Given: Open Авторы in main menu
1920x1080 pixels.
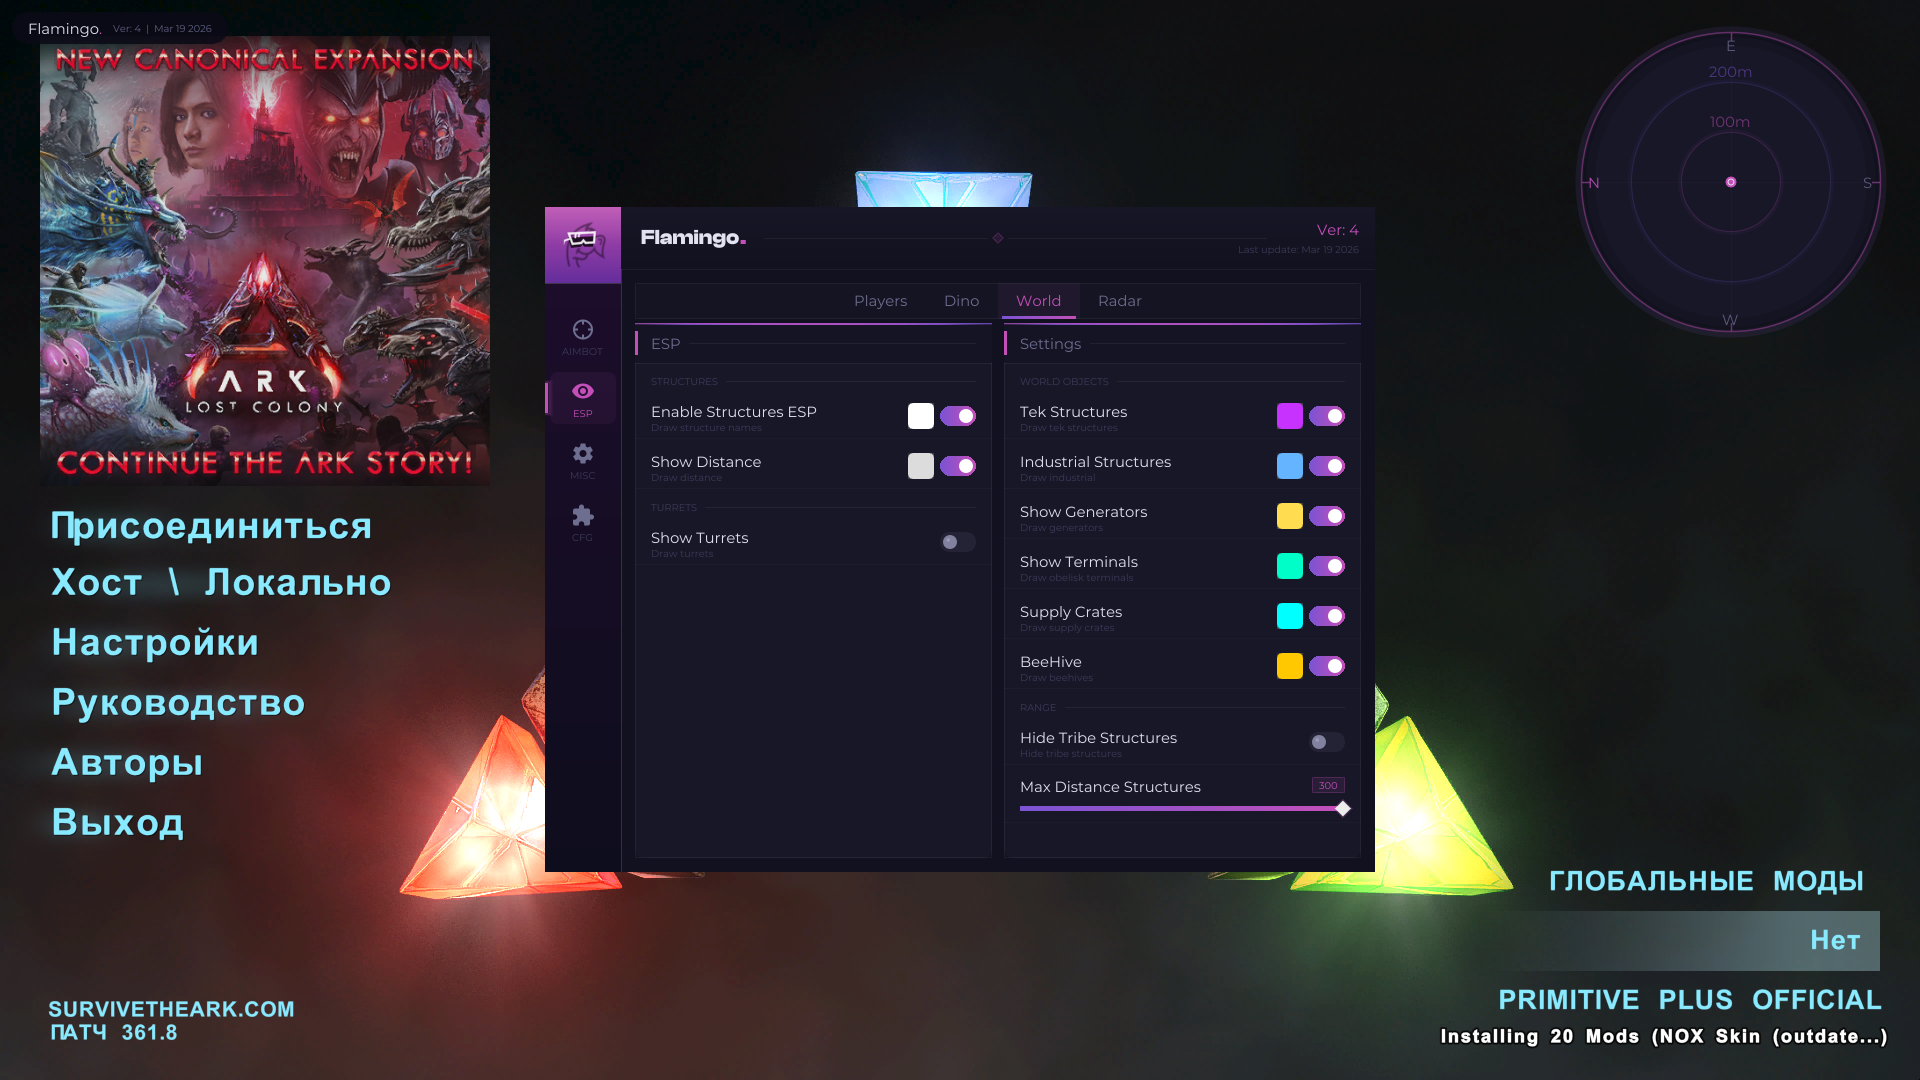Looking at the screenshot, I should pyautogui.click(x=127, y=763).
